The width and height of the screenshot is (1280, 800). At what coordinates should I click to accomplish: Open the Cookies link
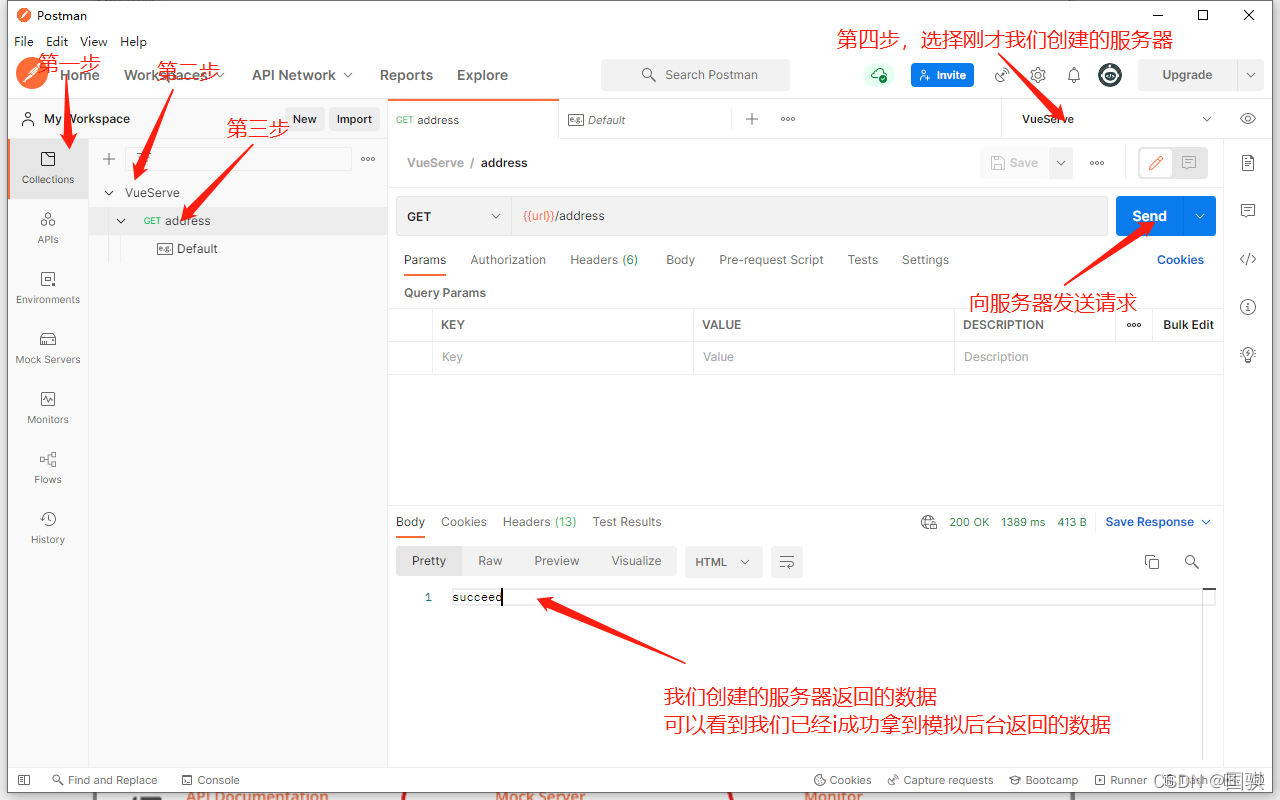pyautogui.click(x=1180, y=260)
